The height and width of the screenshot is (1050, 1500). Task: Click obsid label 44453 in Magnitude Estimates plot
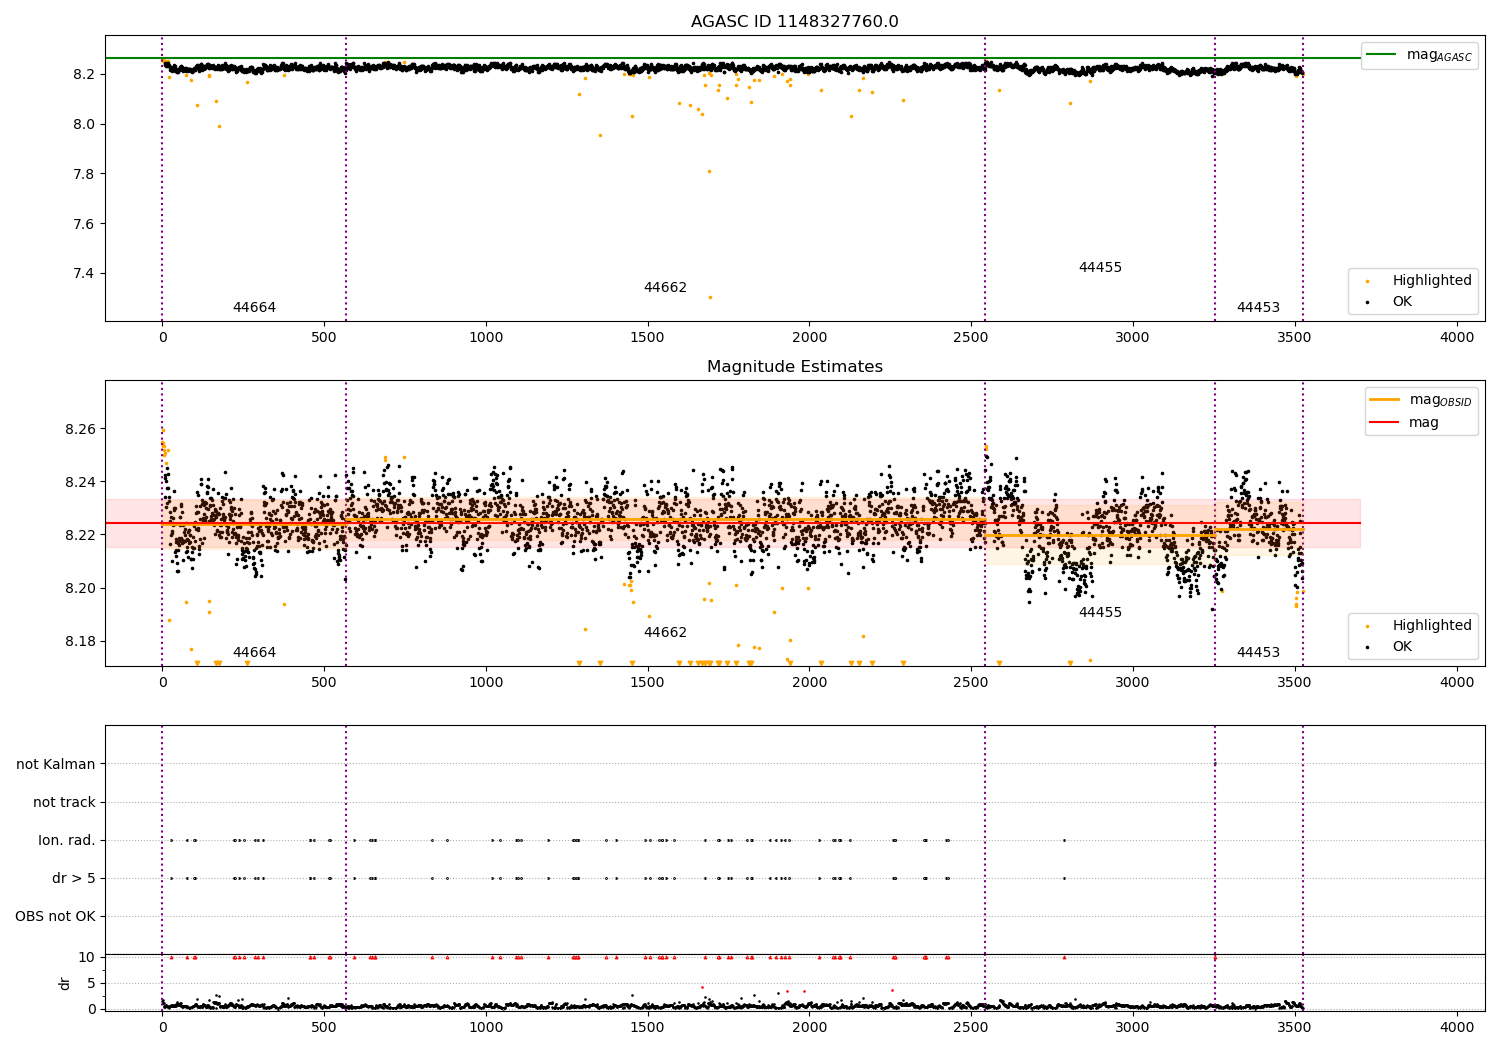(x=1258, y=653)
